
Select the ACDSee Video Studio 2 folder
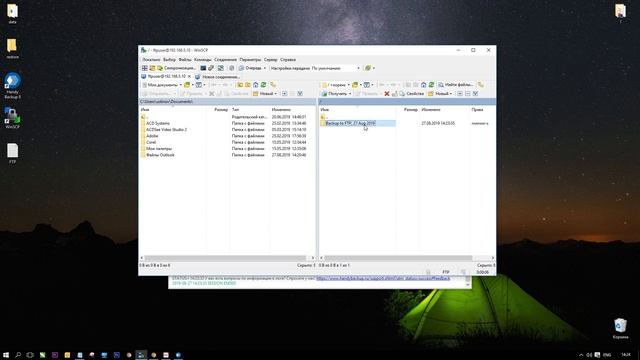(x=166, y=129)
